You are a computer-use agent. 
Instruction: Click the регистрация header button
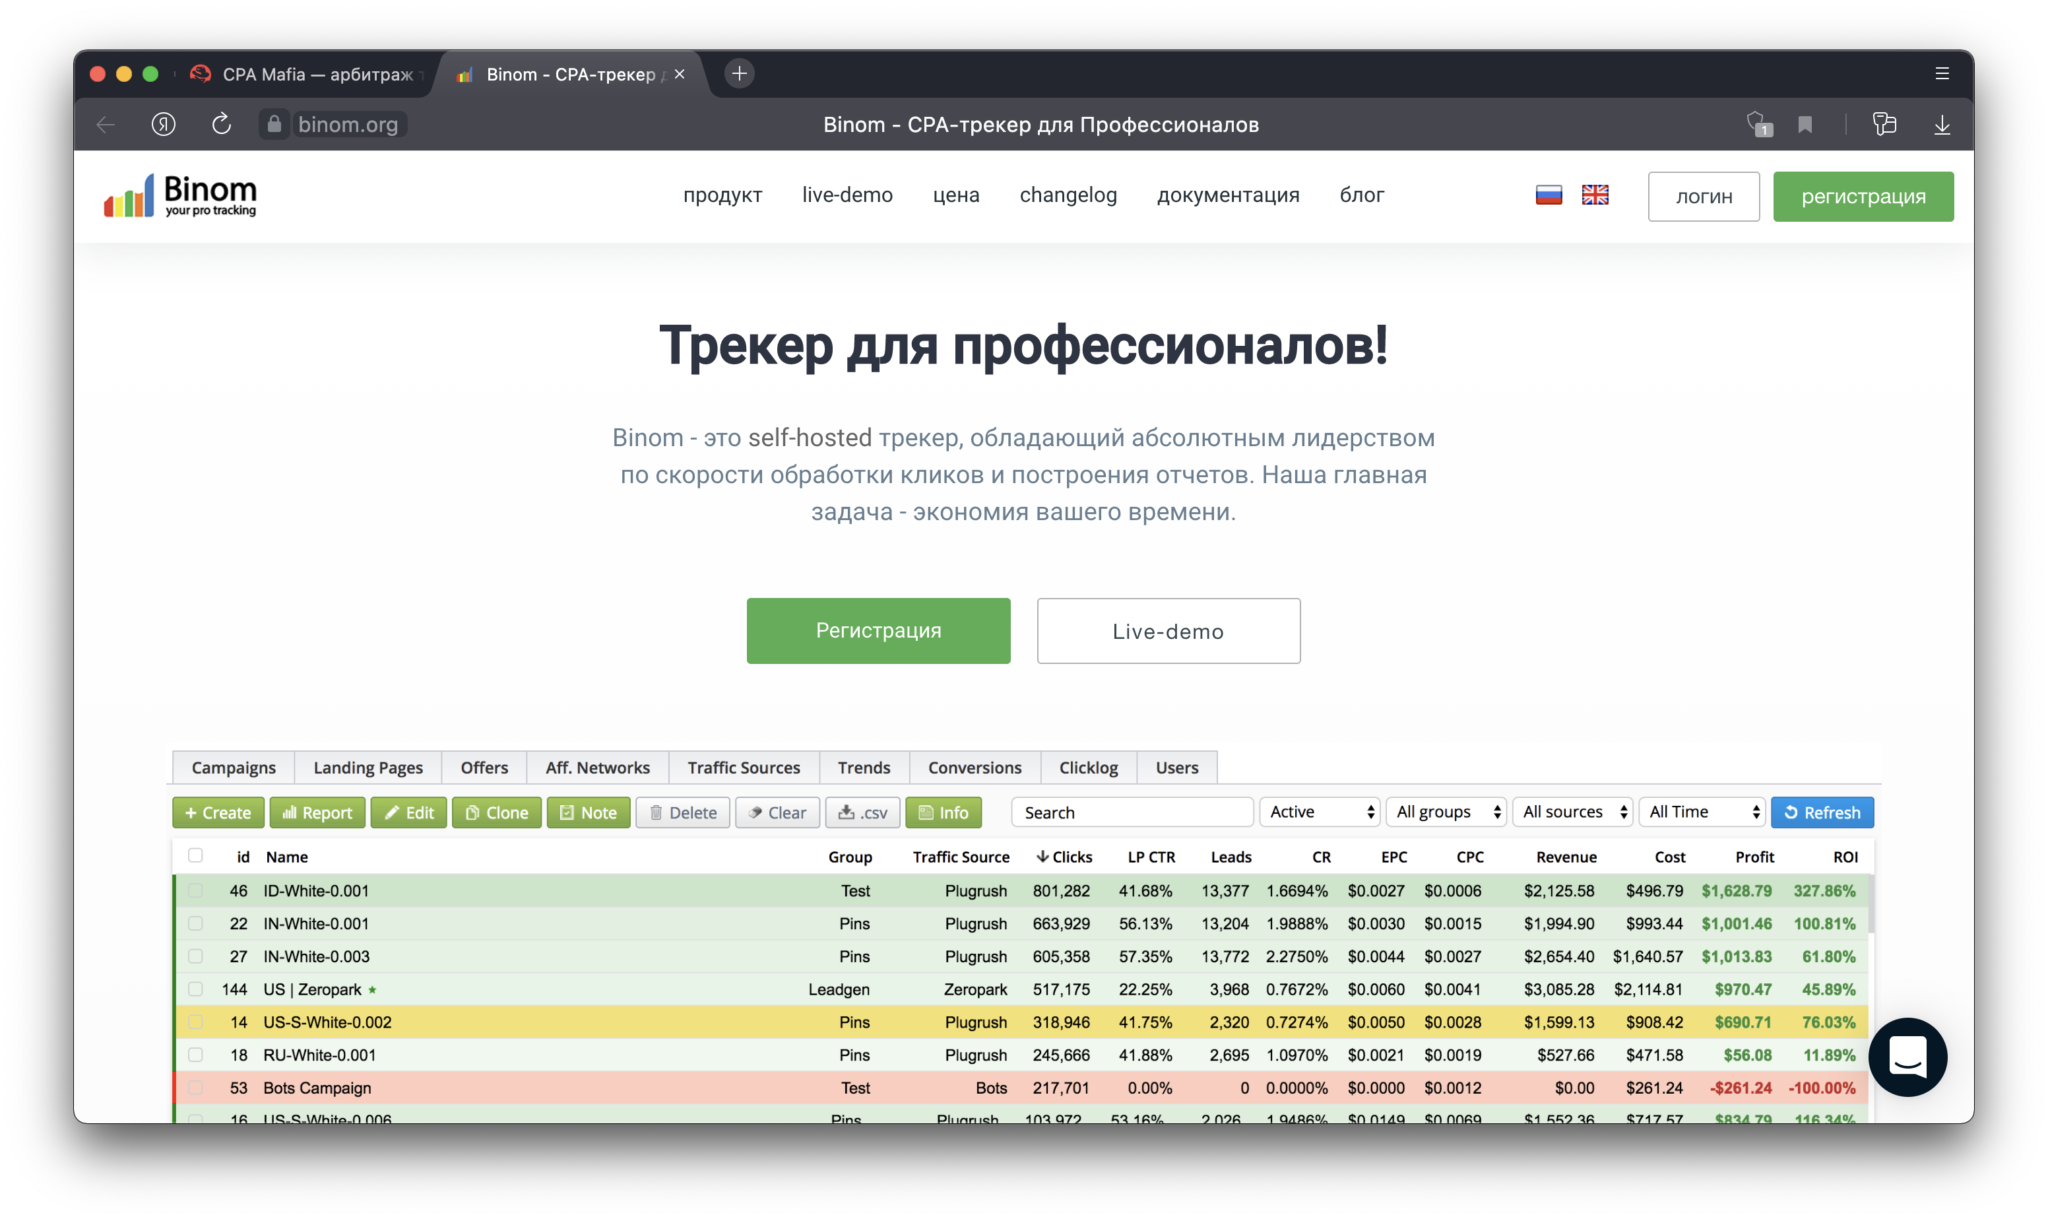pos(1863,196)
